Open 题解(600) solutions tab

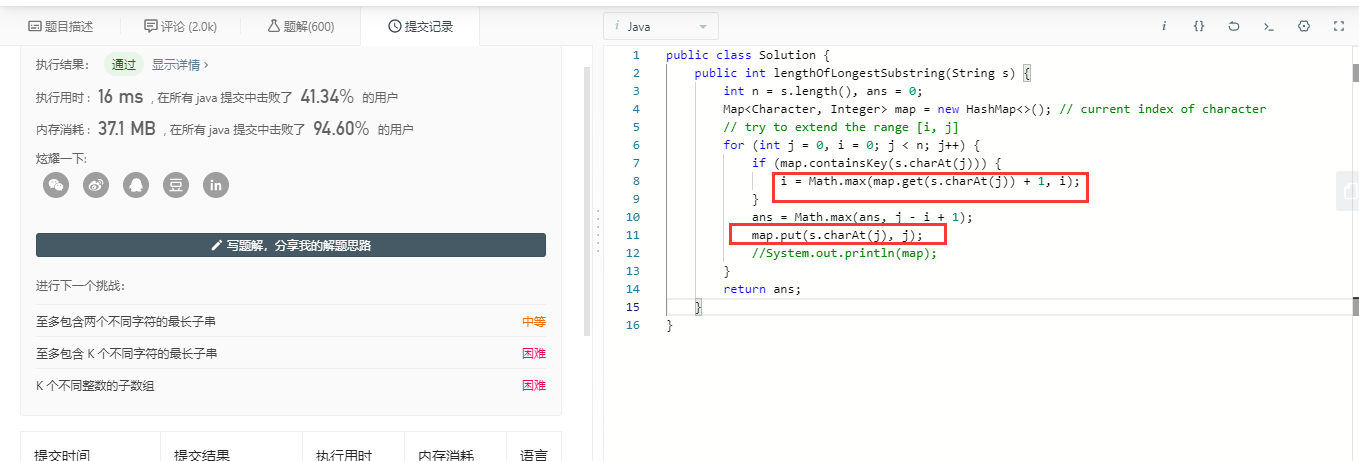point(301,26)
